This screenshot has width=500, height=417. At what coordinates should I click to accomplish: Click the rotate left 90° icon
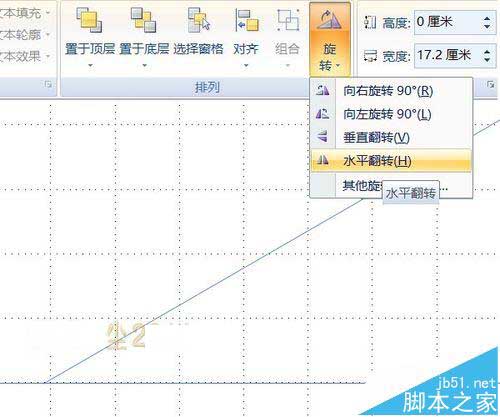[x=323, y=114]
